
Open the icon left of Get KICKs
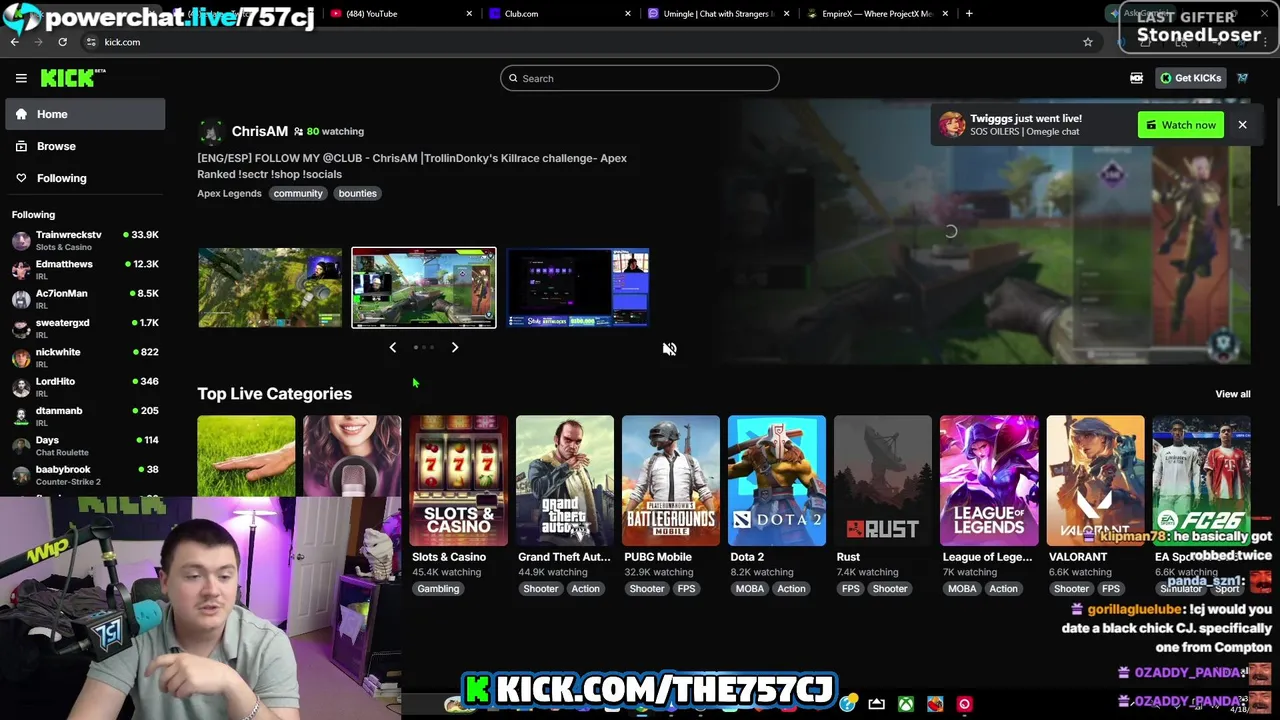tap(1137, 78)
